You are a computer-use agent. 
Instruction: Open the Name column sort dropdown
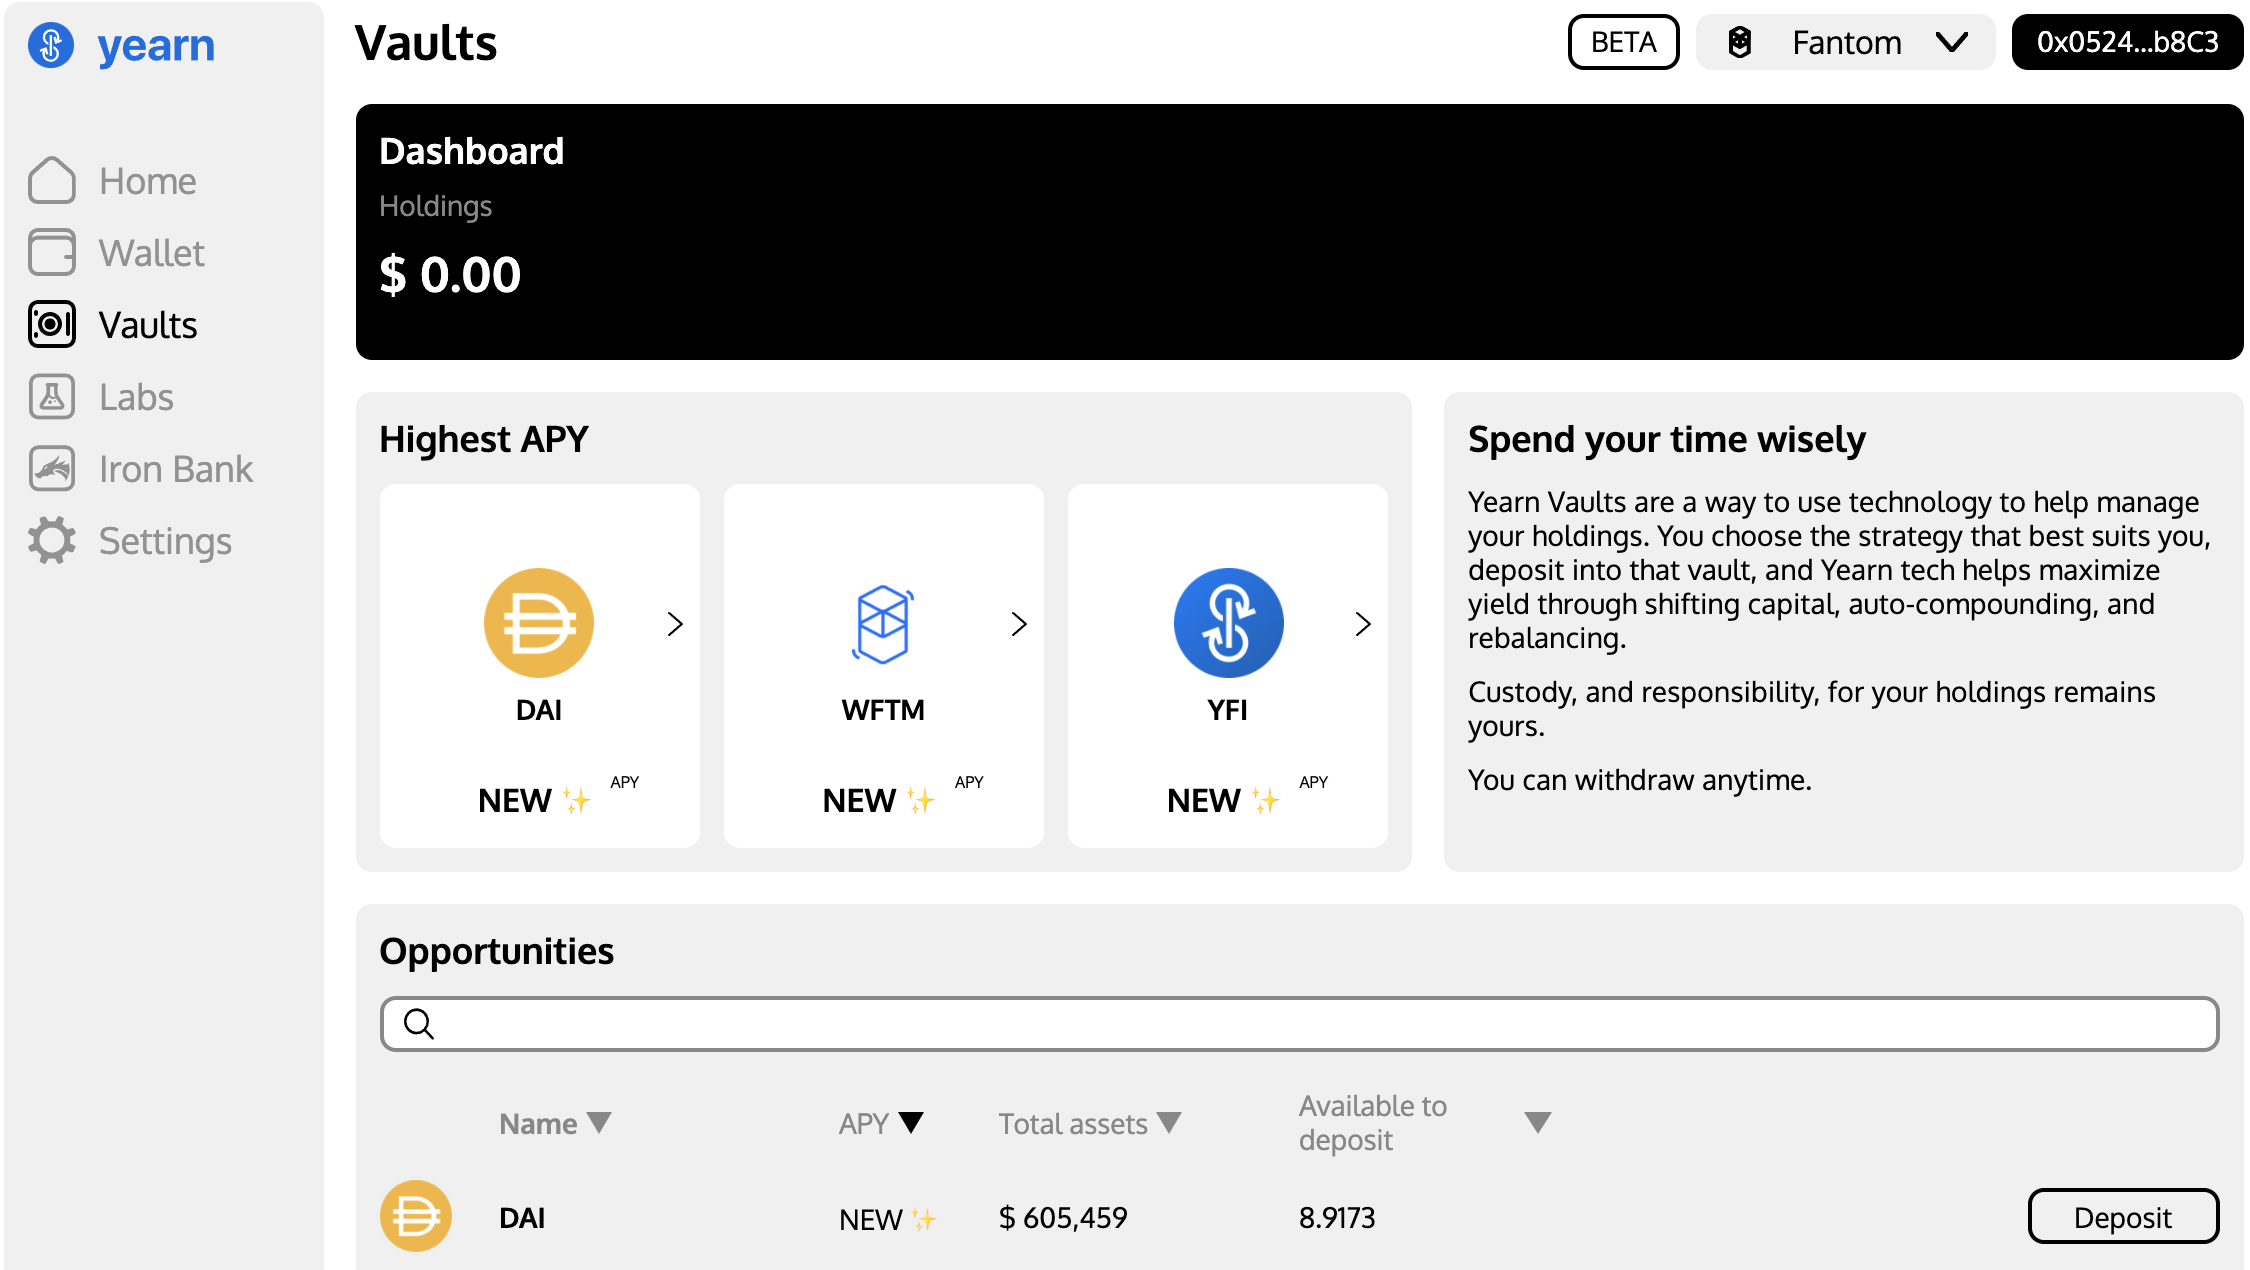pyautogui.click(x=601, y=1122)
